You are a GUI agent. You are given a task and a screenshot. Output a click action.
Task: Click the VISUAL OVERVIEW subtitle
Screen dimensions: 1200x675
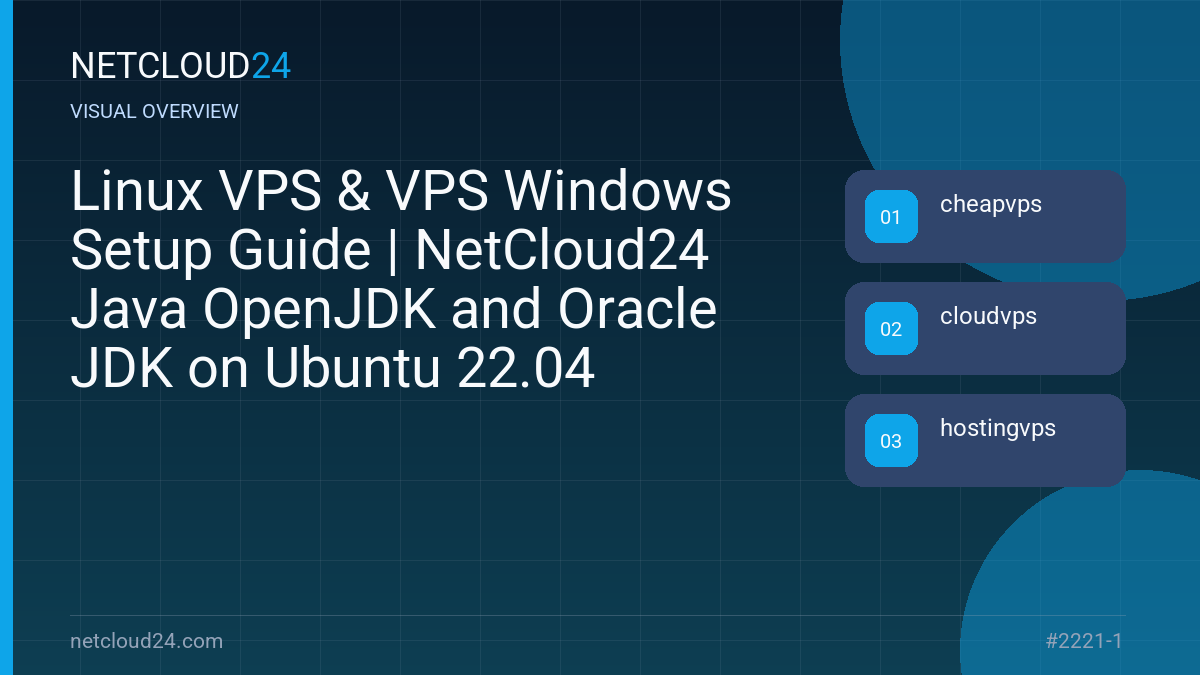tap(155, 111)
